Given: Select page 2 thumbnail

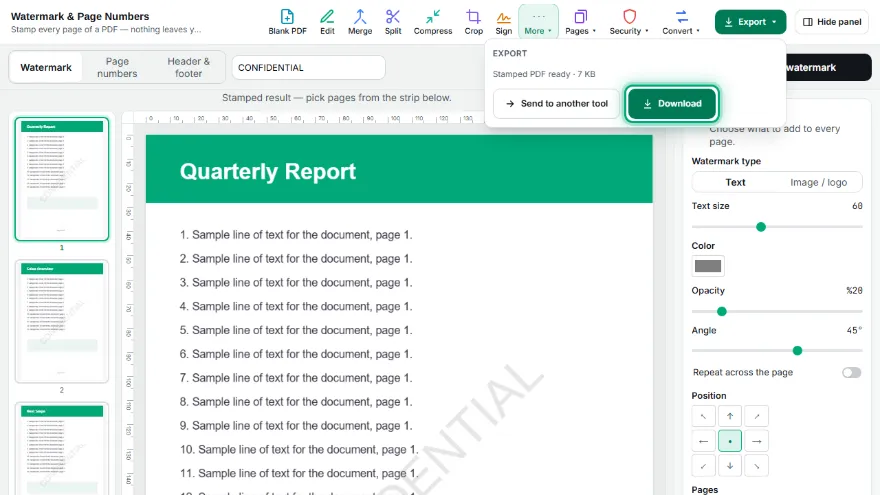Looking at the screenshot, I should click(62, 321).
